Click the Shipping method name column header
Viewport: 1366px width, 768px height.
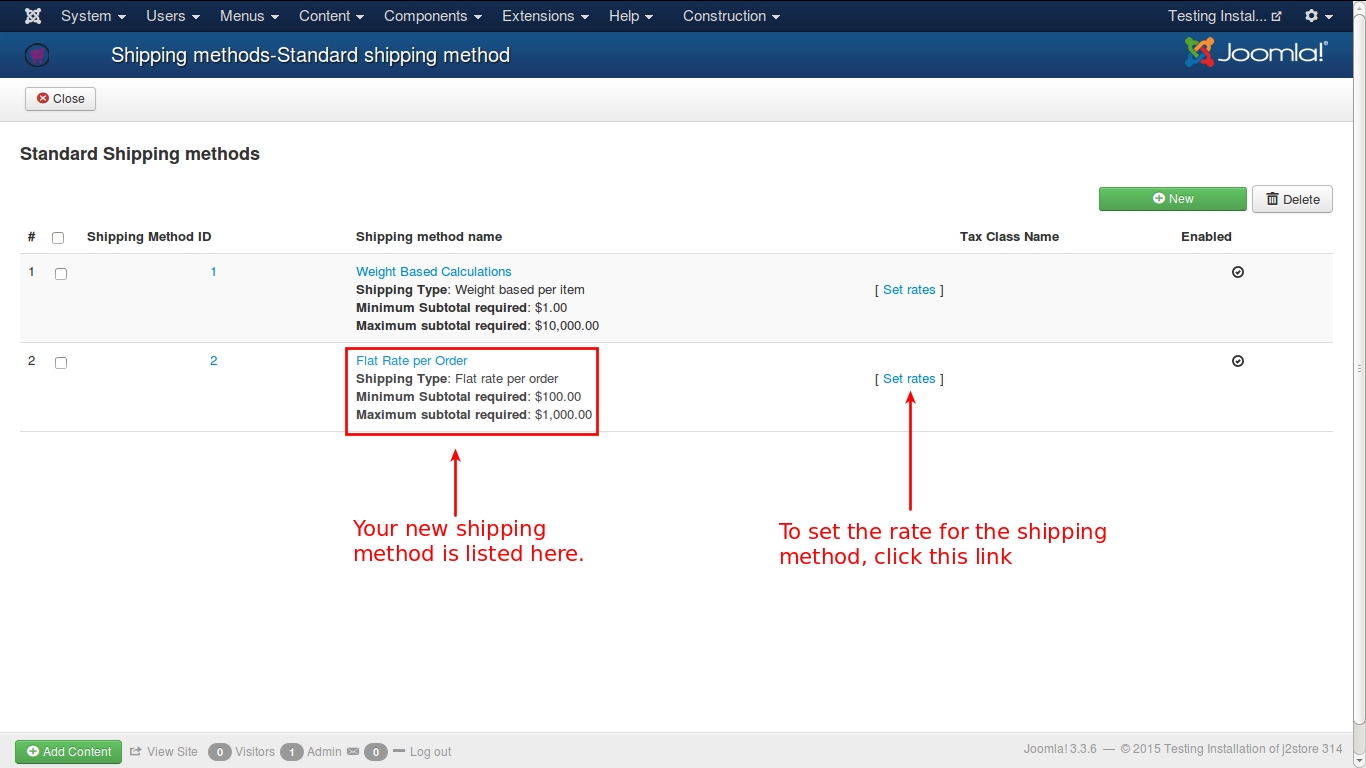[x=429, y=237]
